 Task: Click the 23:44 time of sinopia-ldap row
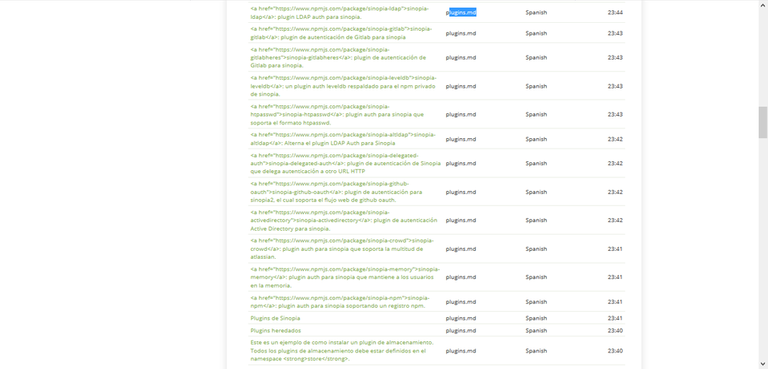click(615, 13)
